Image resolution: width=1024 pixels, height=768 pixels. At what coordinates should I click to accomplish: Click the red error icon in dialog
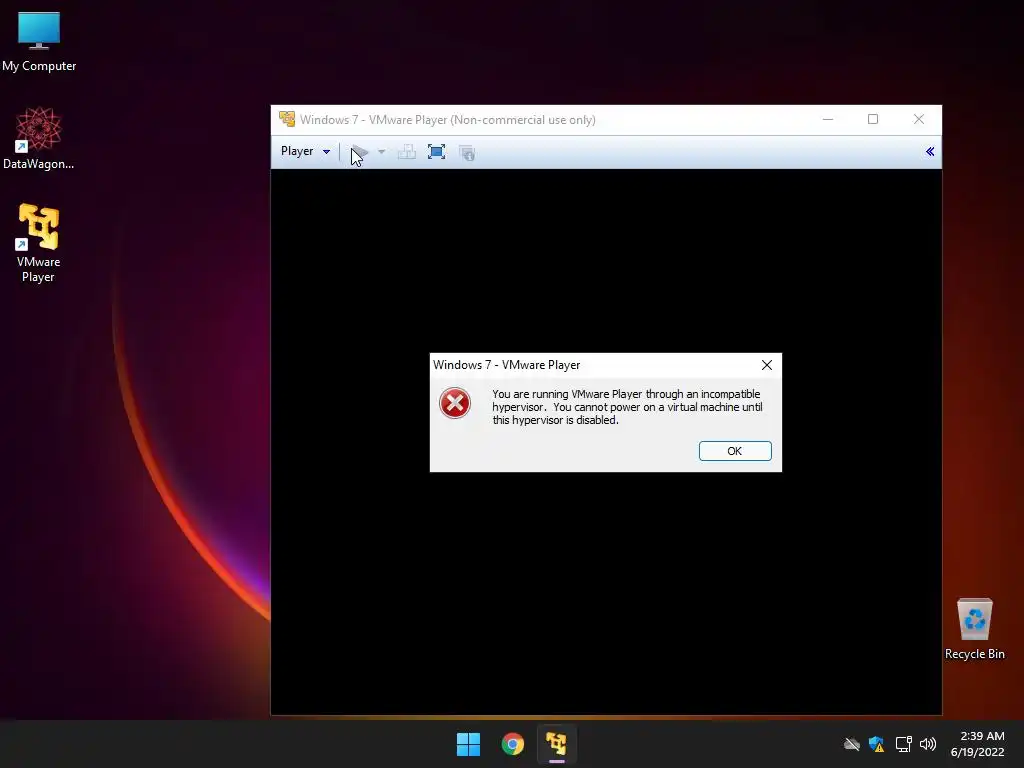click(x=455, y=402)
